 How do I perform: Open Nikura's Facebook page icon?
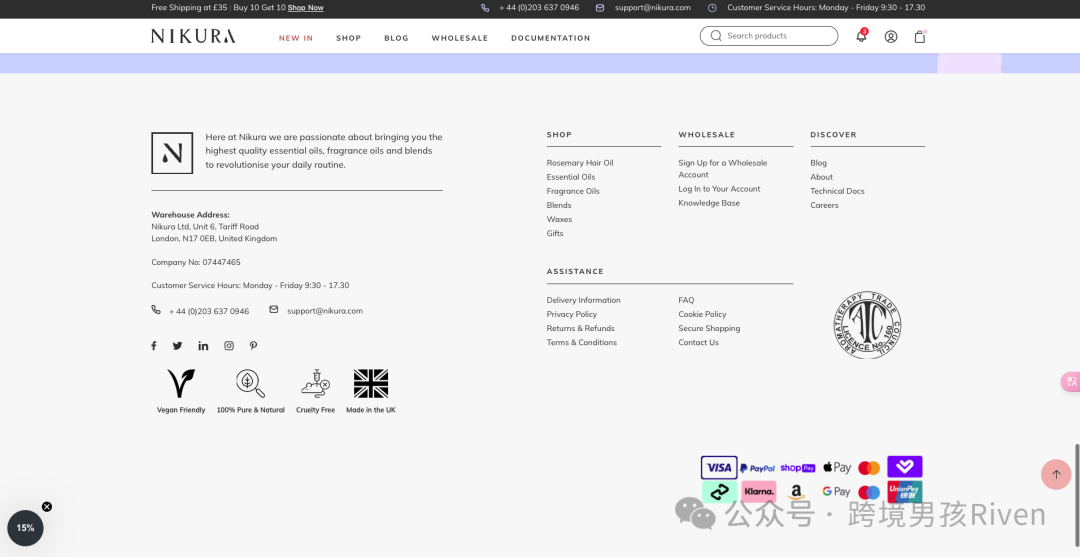(154, 346)
